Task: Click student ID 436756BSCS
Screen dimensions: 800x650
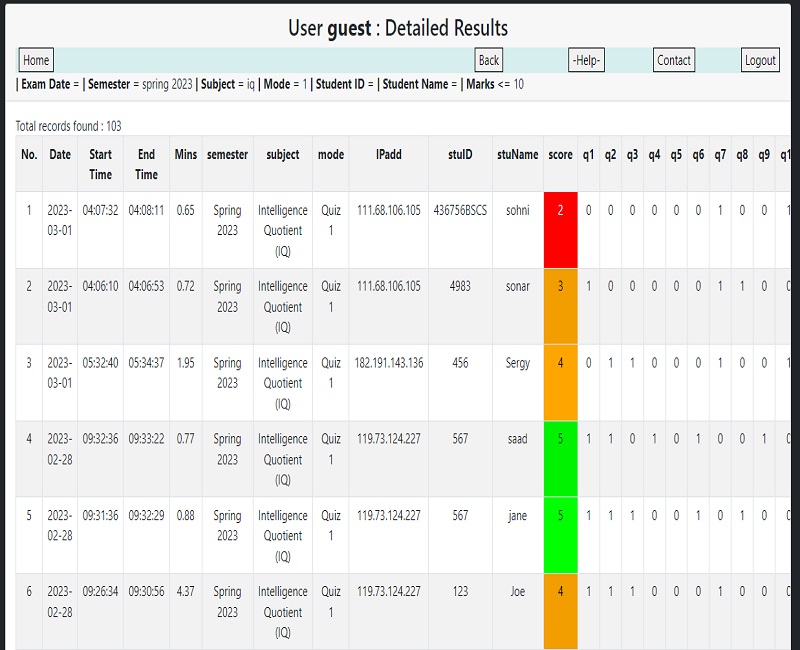Action: (x=460, y=211)
